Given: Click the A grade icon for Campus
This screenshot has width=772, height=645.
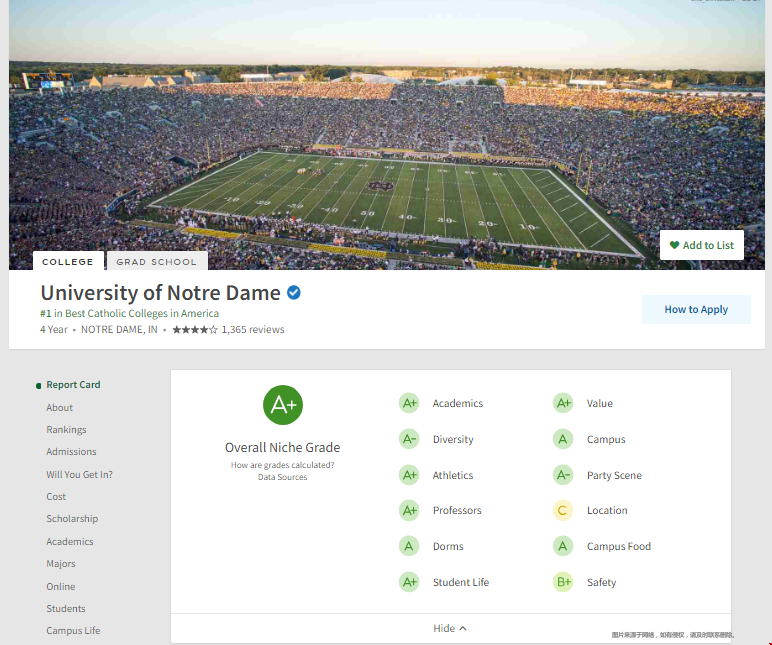Looking at the screenshot, I should (x=563, y=439).
